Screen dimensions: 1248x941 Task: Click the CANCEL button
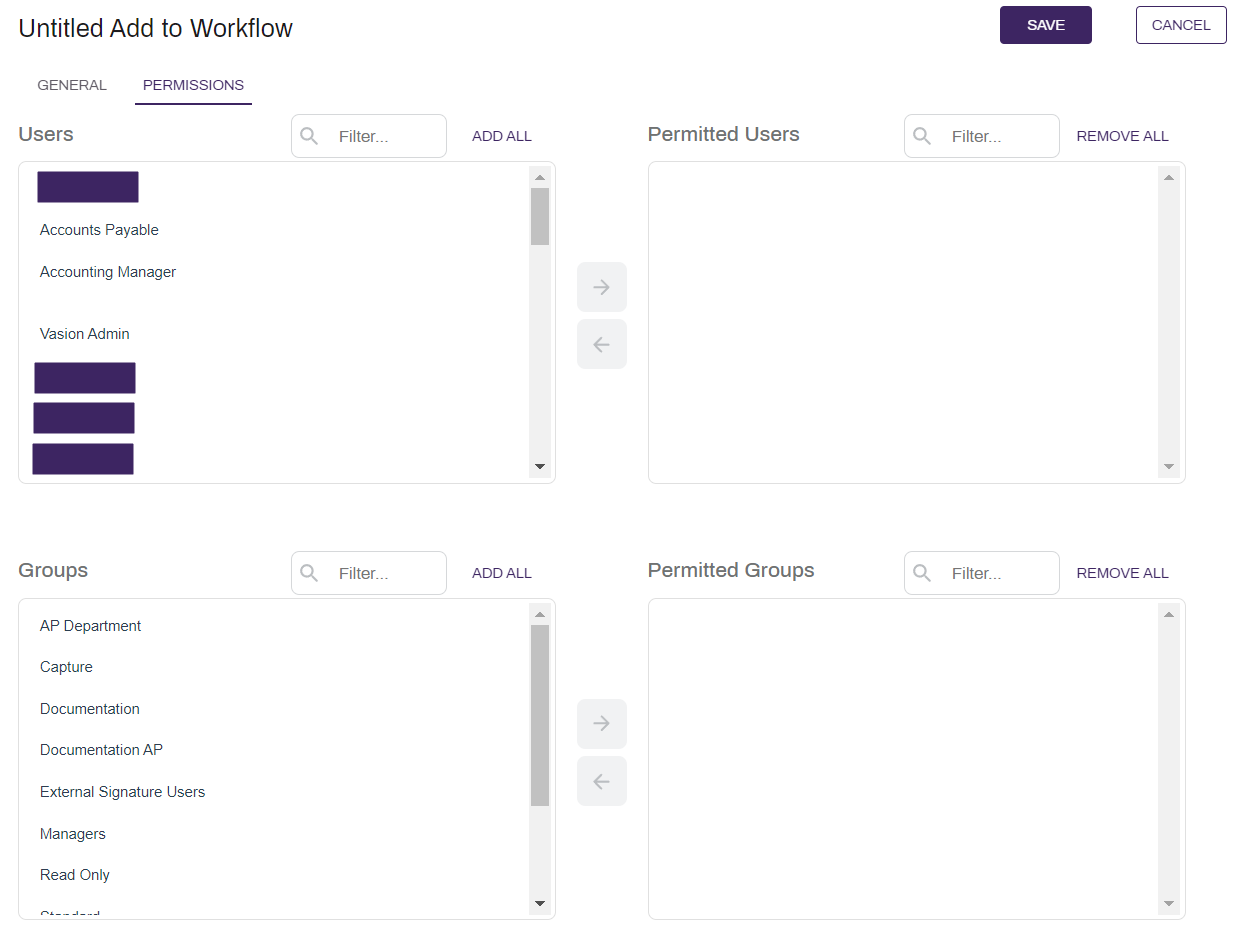tap(1181, 25)
